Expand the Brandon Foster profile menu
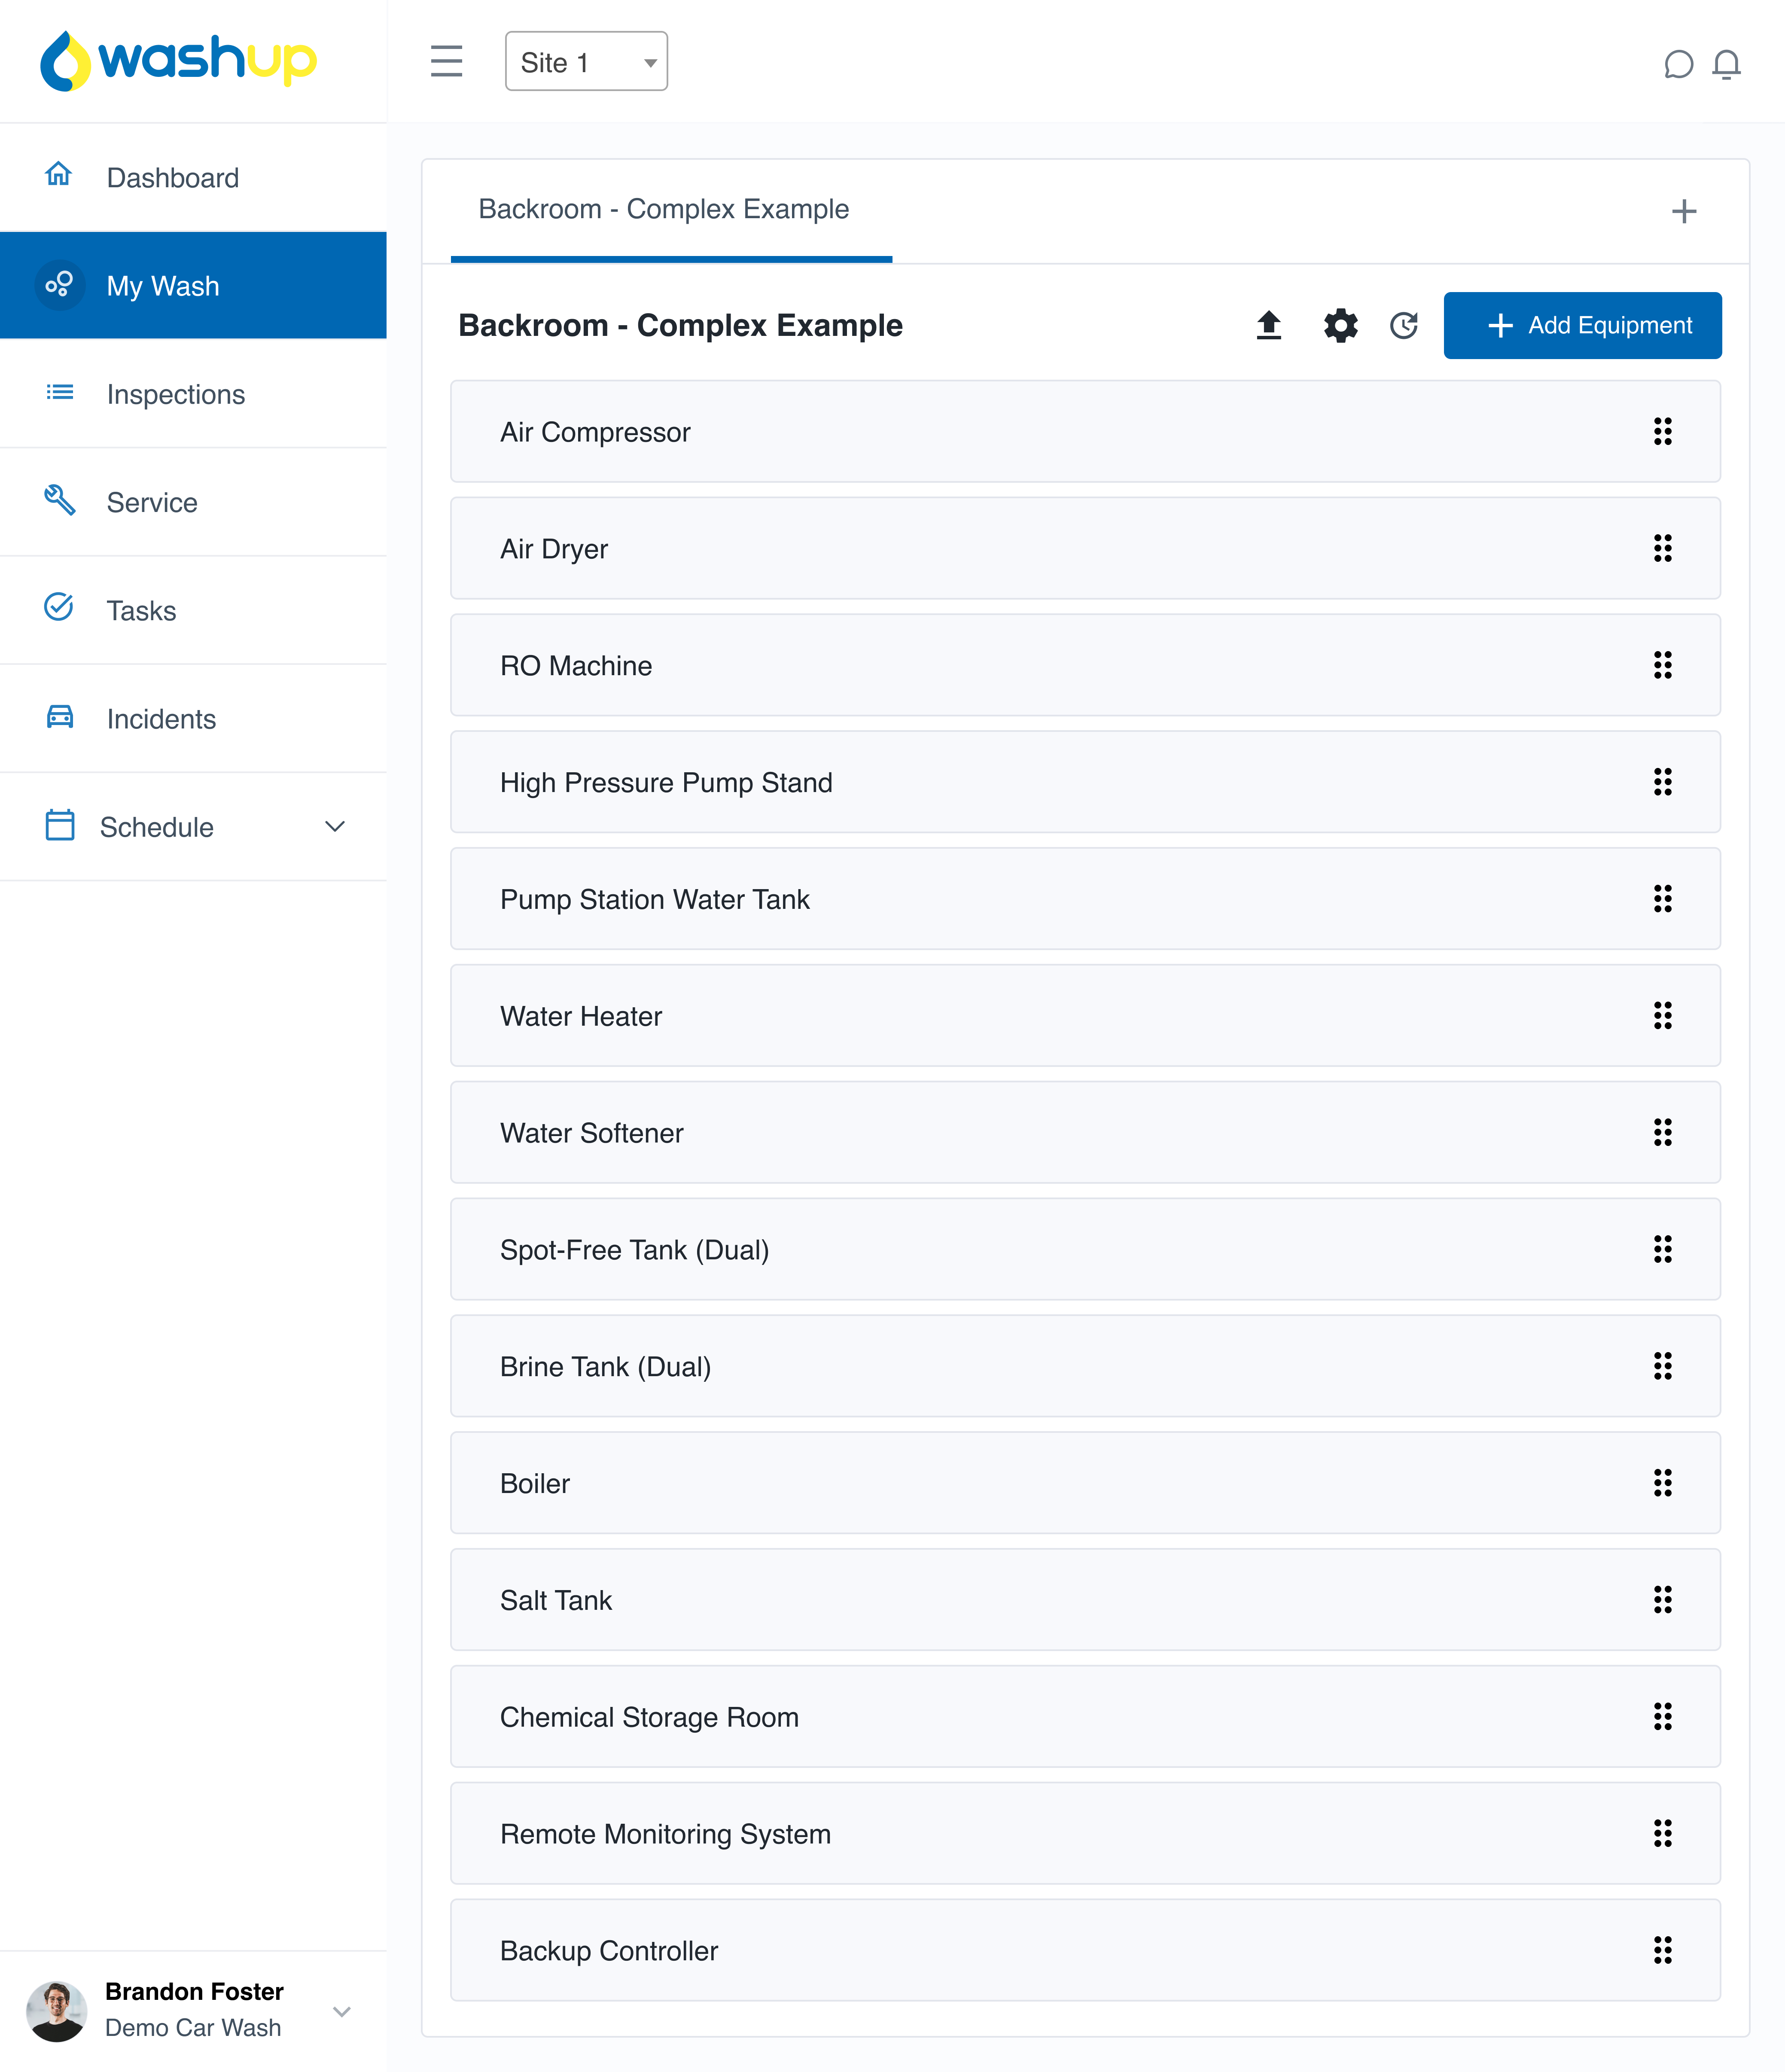The width and height of the screenshot is (1785, 2072). pyautogui.click(x=342, y=2012)
